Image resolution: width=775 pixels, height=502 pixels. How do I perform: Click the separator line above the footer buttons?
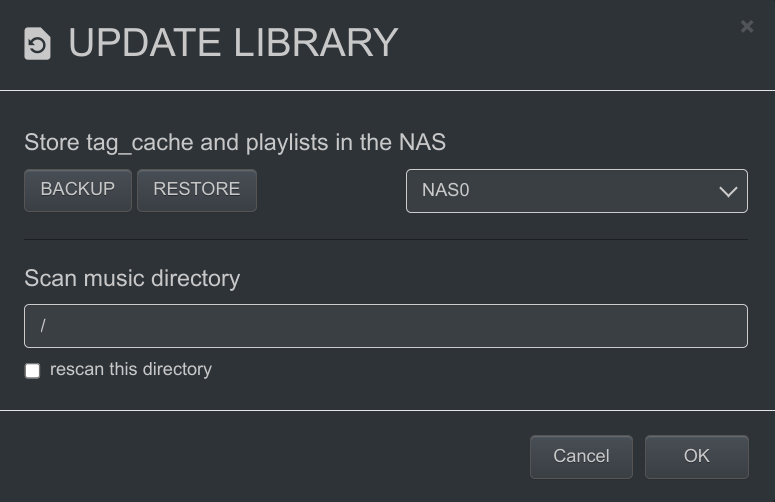click(x=387, y=410)
